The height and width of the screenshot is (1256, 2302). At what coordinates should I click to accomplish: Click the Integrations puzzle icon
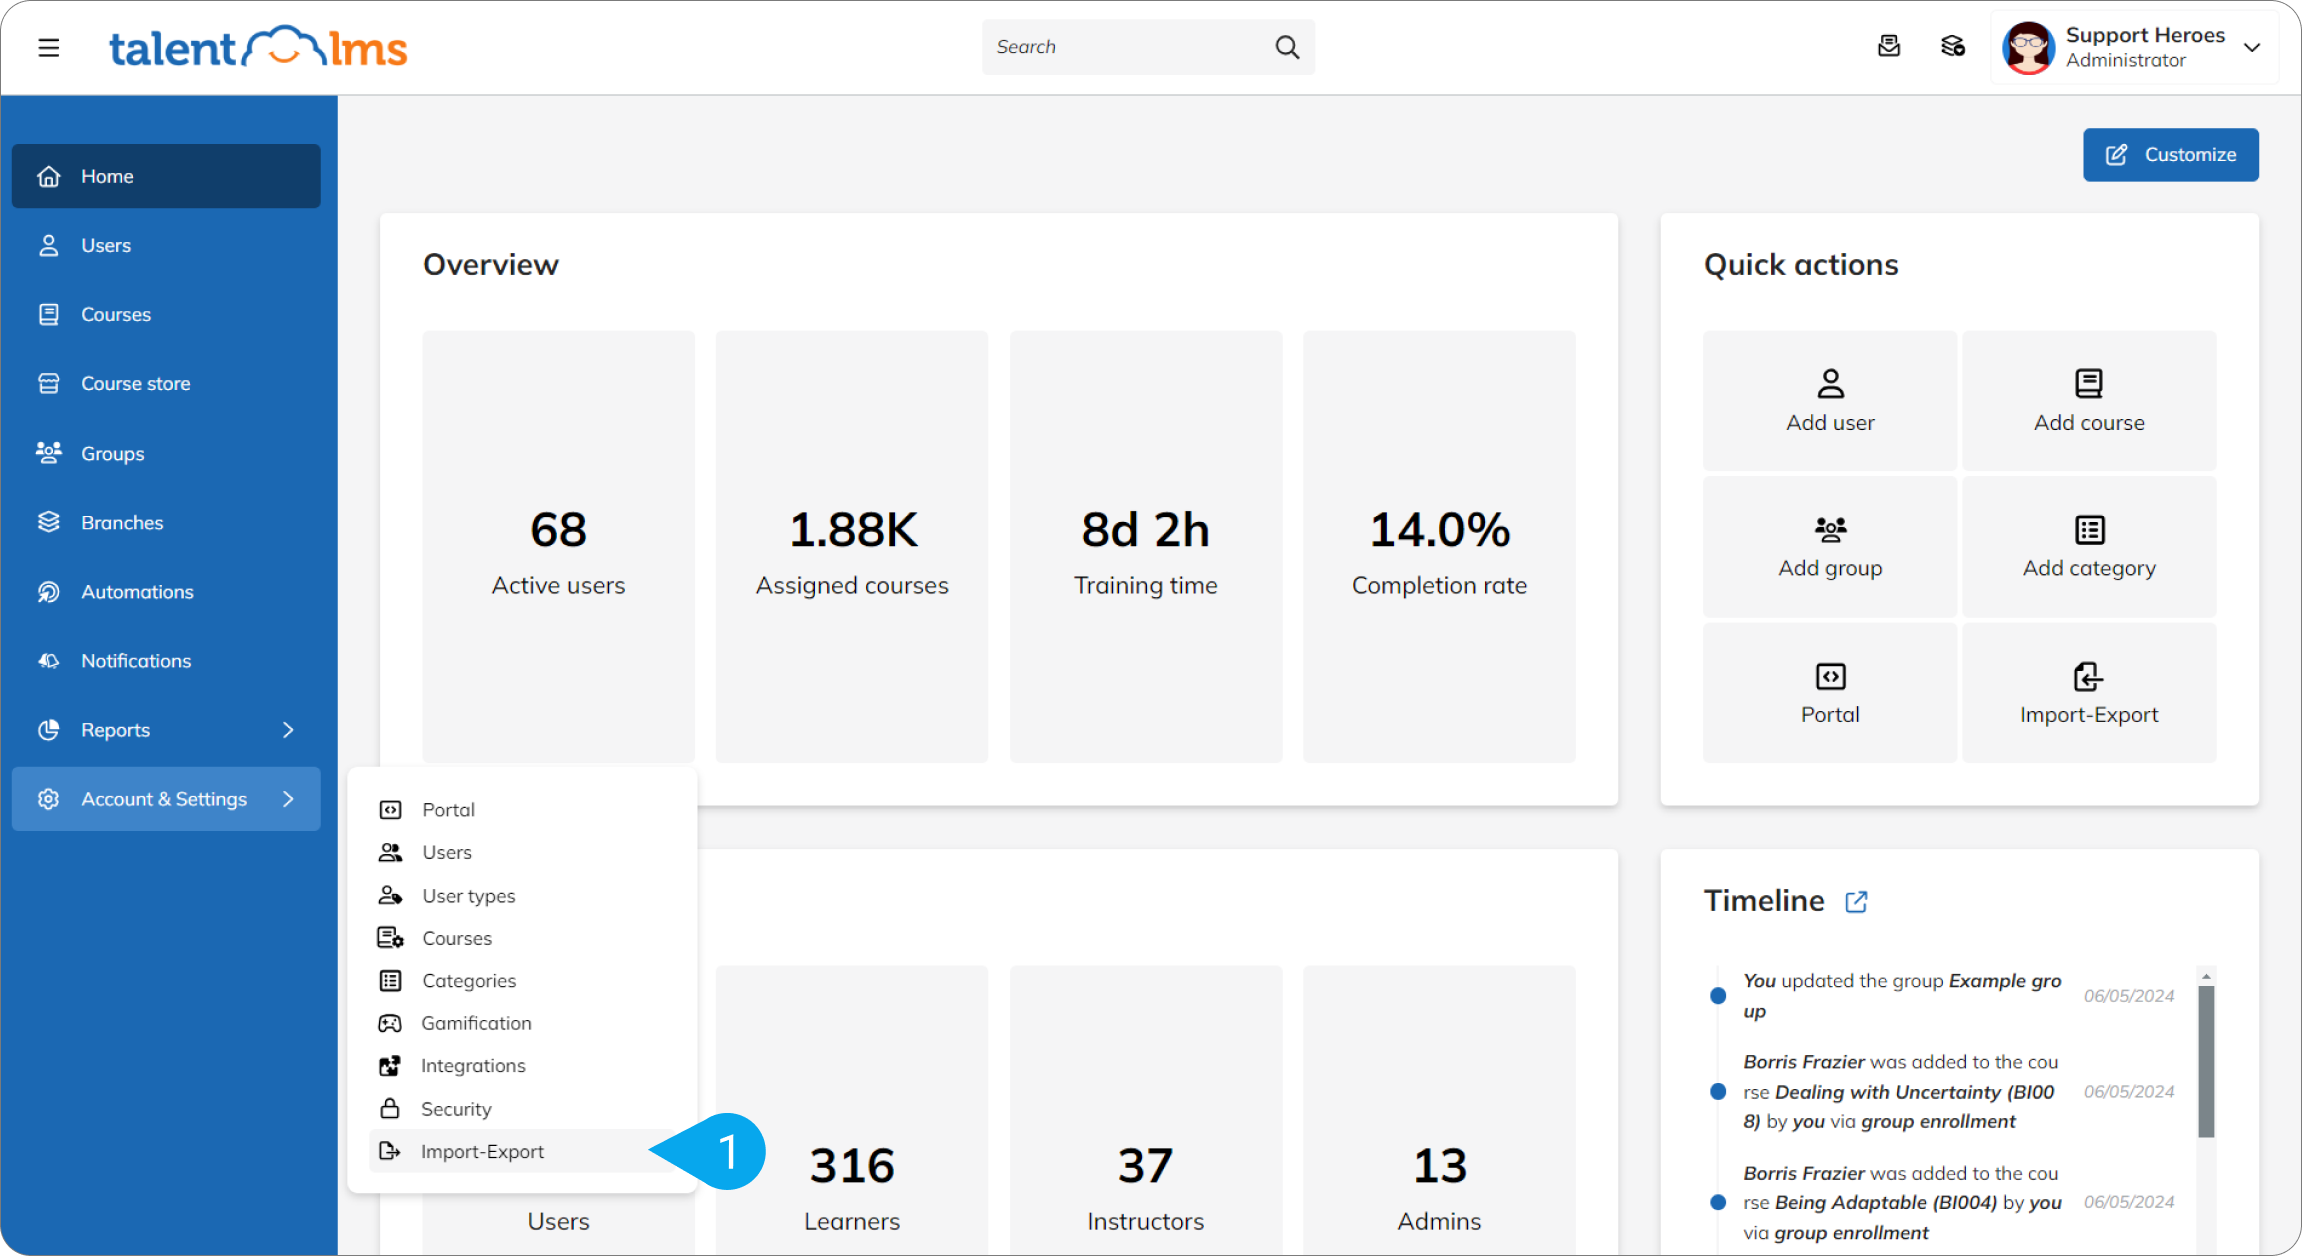390,1066
